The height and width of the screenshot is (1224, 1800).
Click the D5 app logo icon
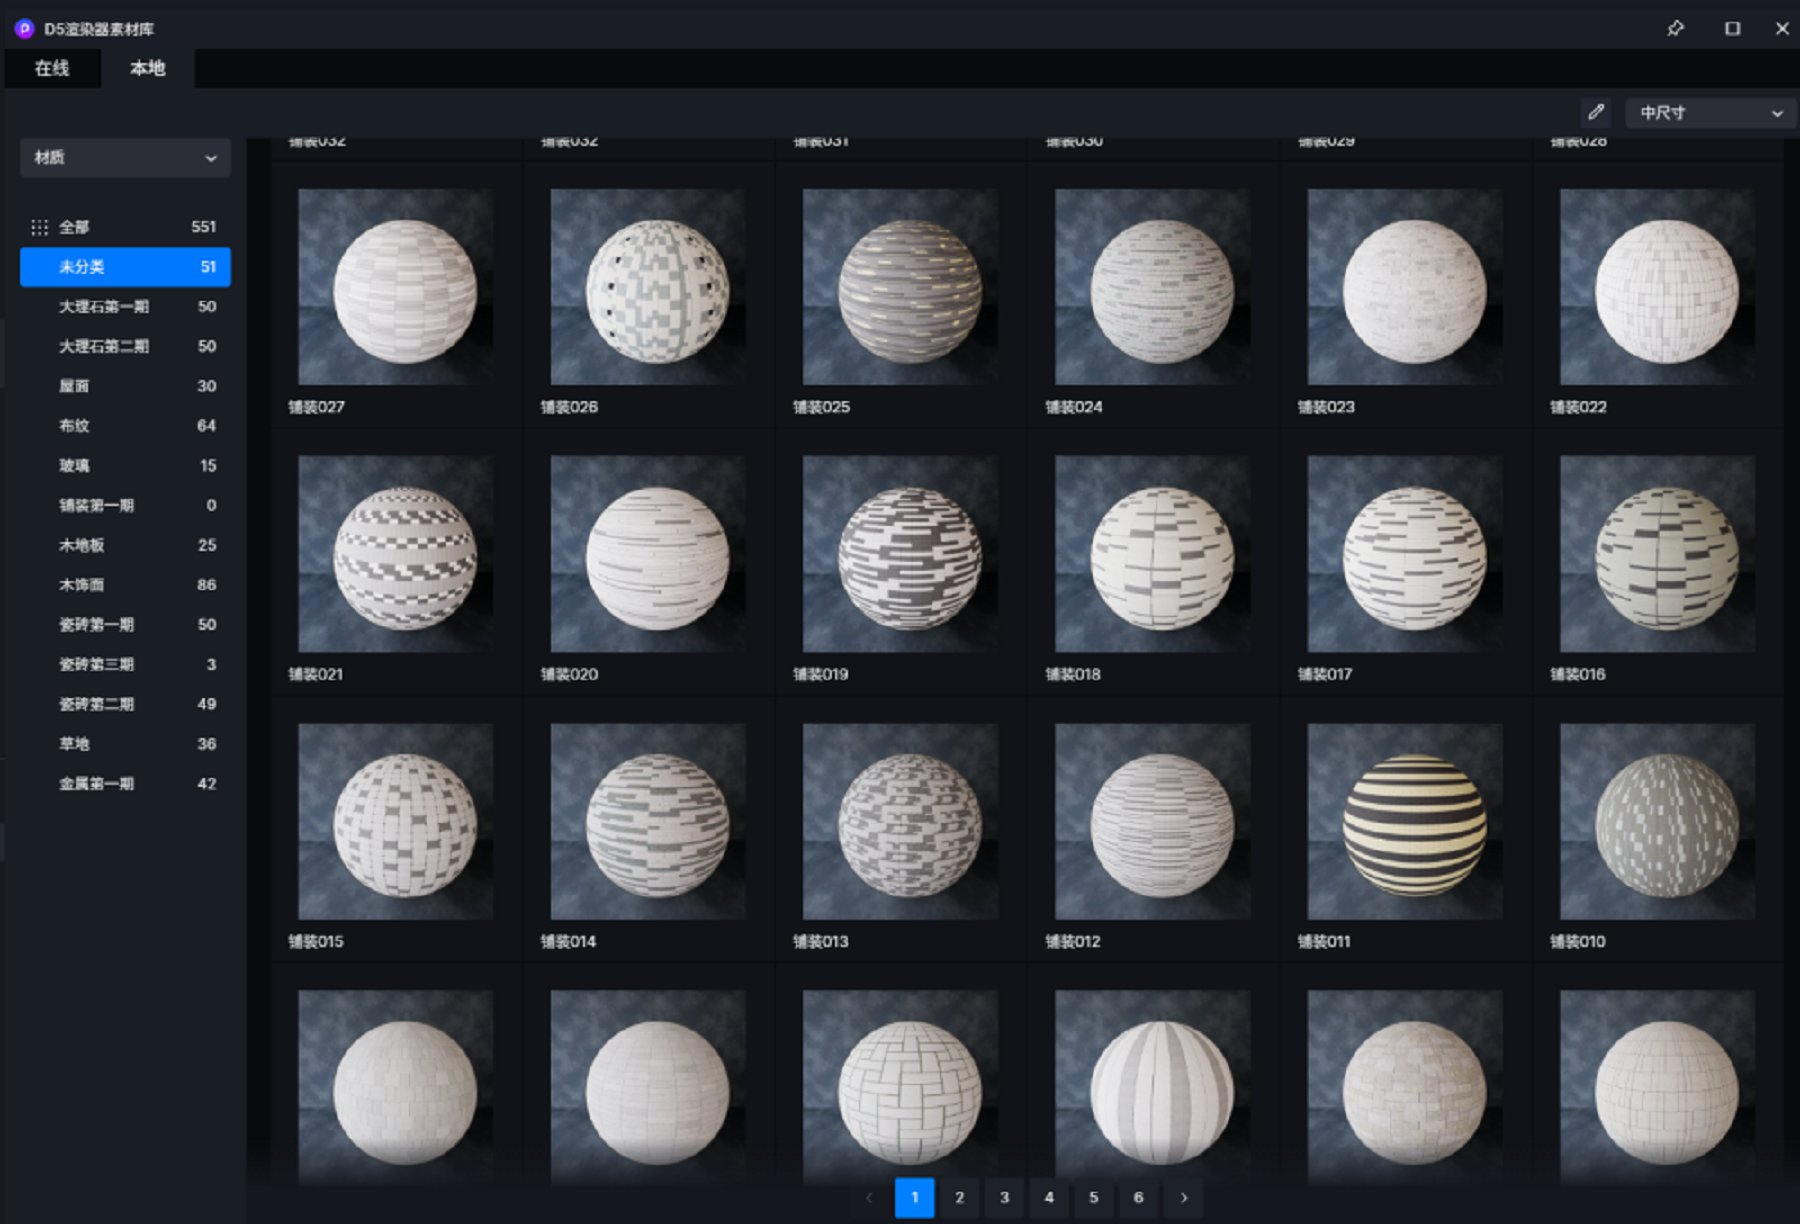24,28
